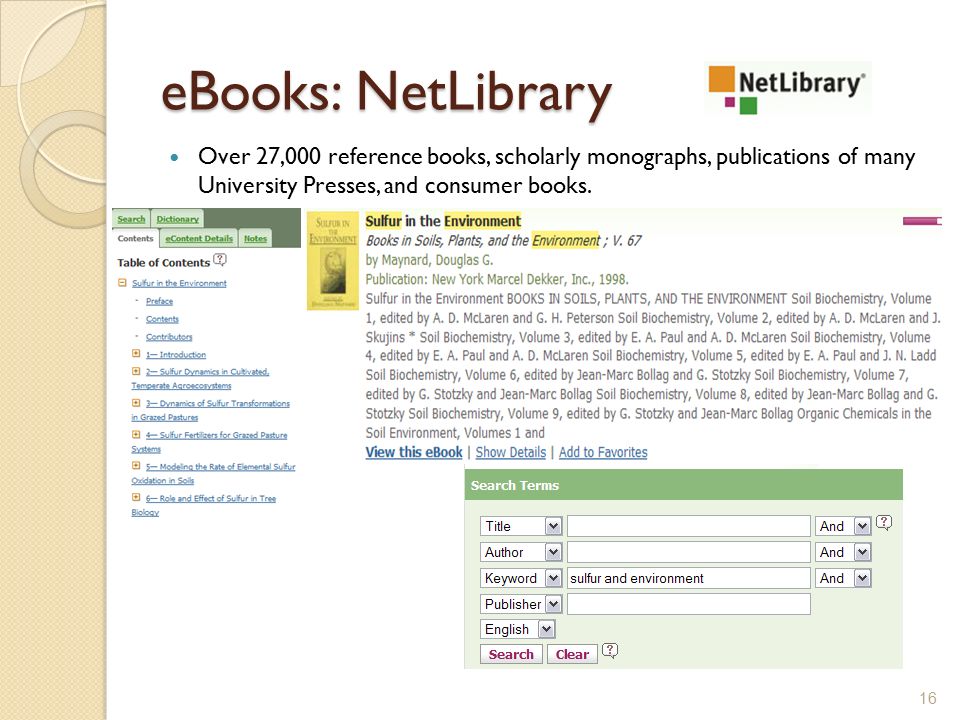Viewport: 960px width, 720px height.
Task: Click the View this eBook link
Action: click(414, 452)
